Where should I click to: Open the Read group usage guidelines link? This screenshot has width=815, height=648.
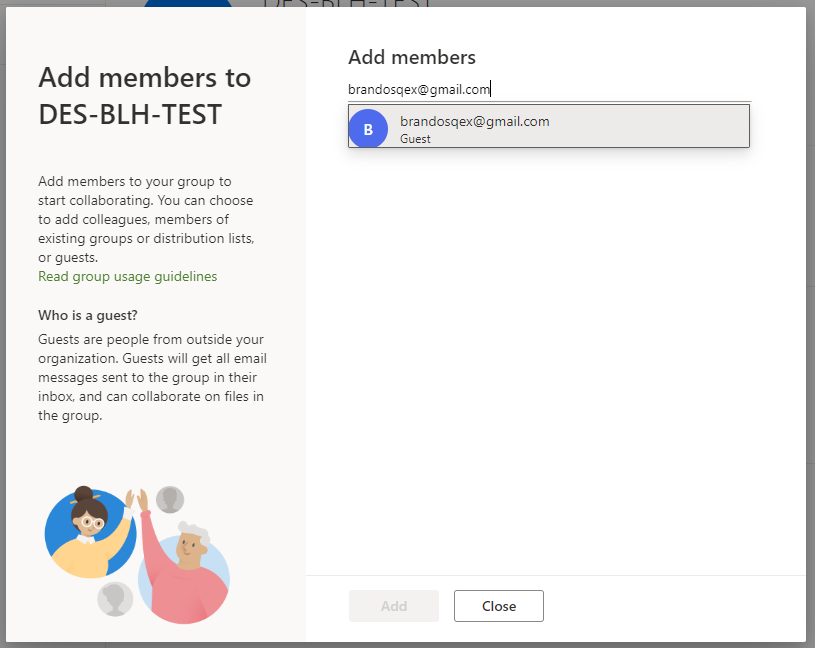[x=127, y=276]
